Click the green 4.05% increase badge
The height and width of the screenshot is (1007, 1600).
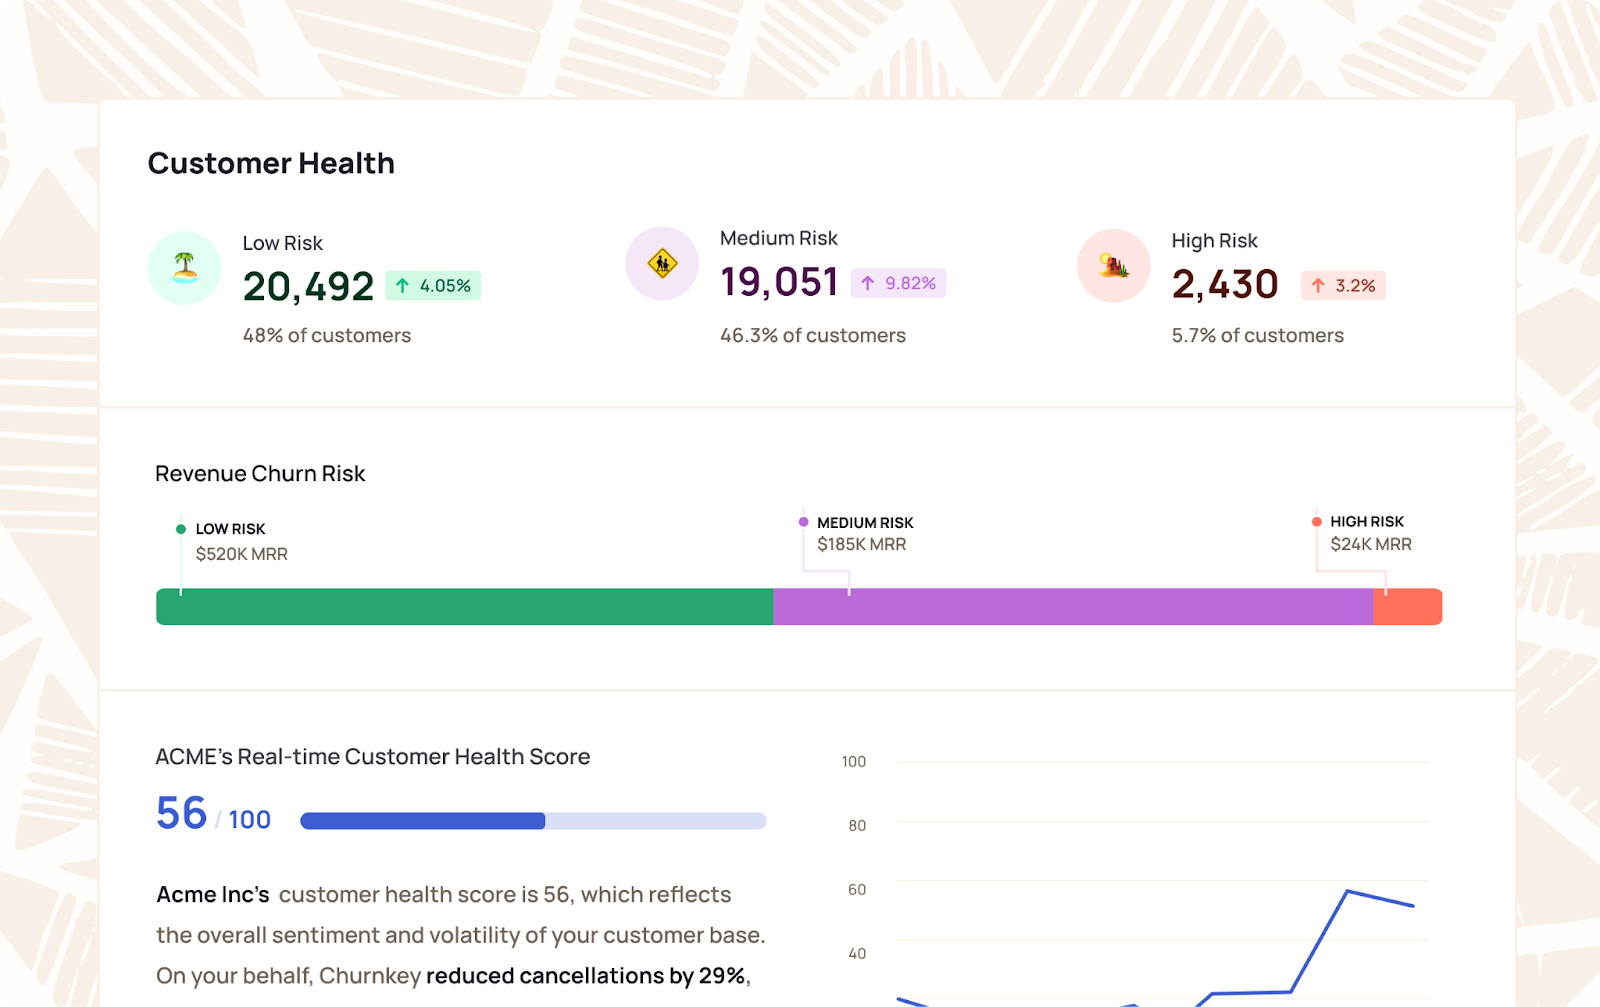(x=433, y=286)
